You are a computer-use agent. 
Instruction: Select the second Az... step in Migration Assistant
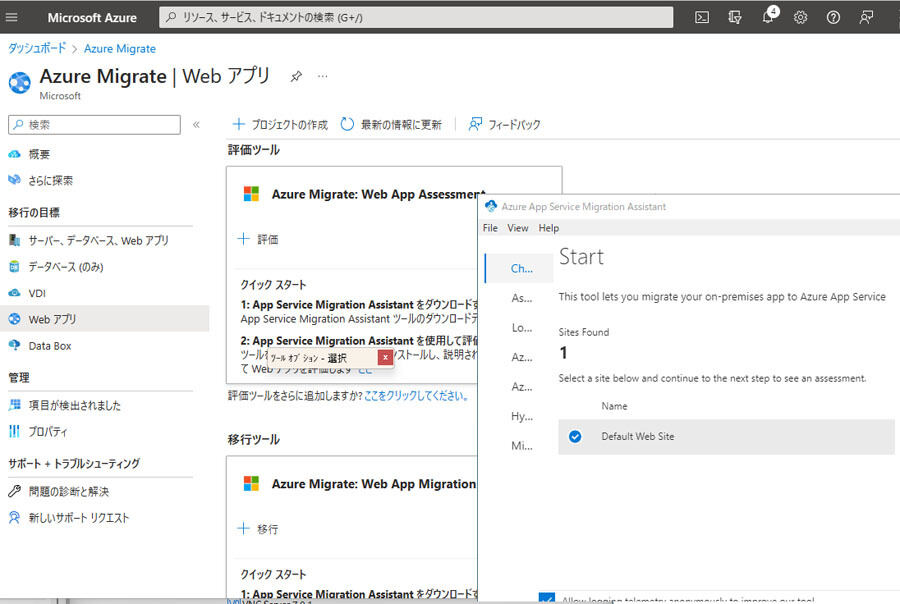click(521, 386)
